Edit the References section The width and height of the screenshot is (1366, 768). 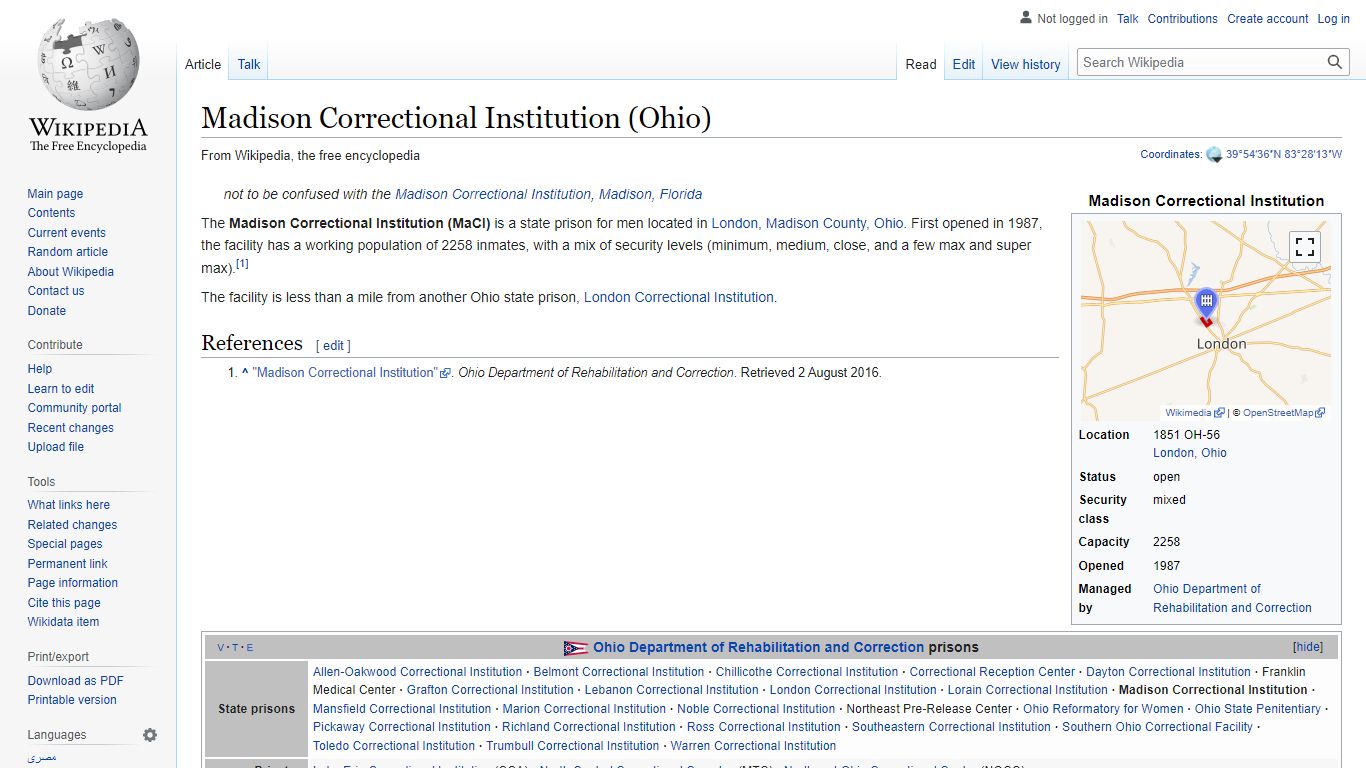point(333,346)
